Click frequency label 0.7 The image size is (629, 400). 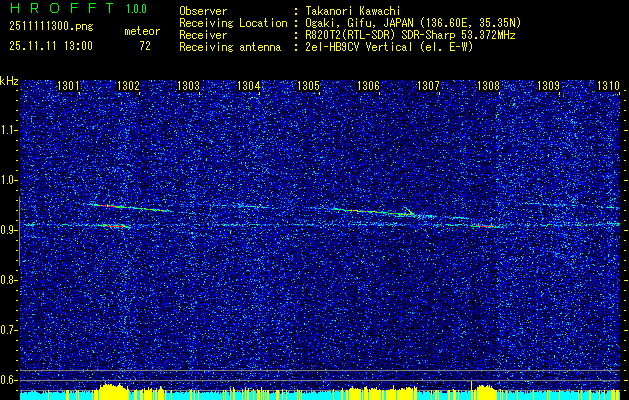click(9, 330)
